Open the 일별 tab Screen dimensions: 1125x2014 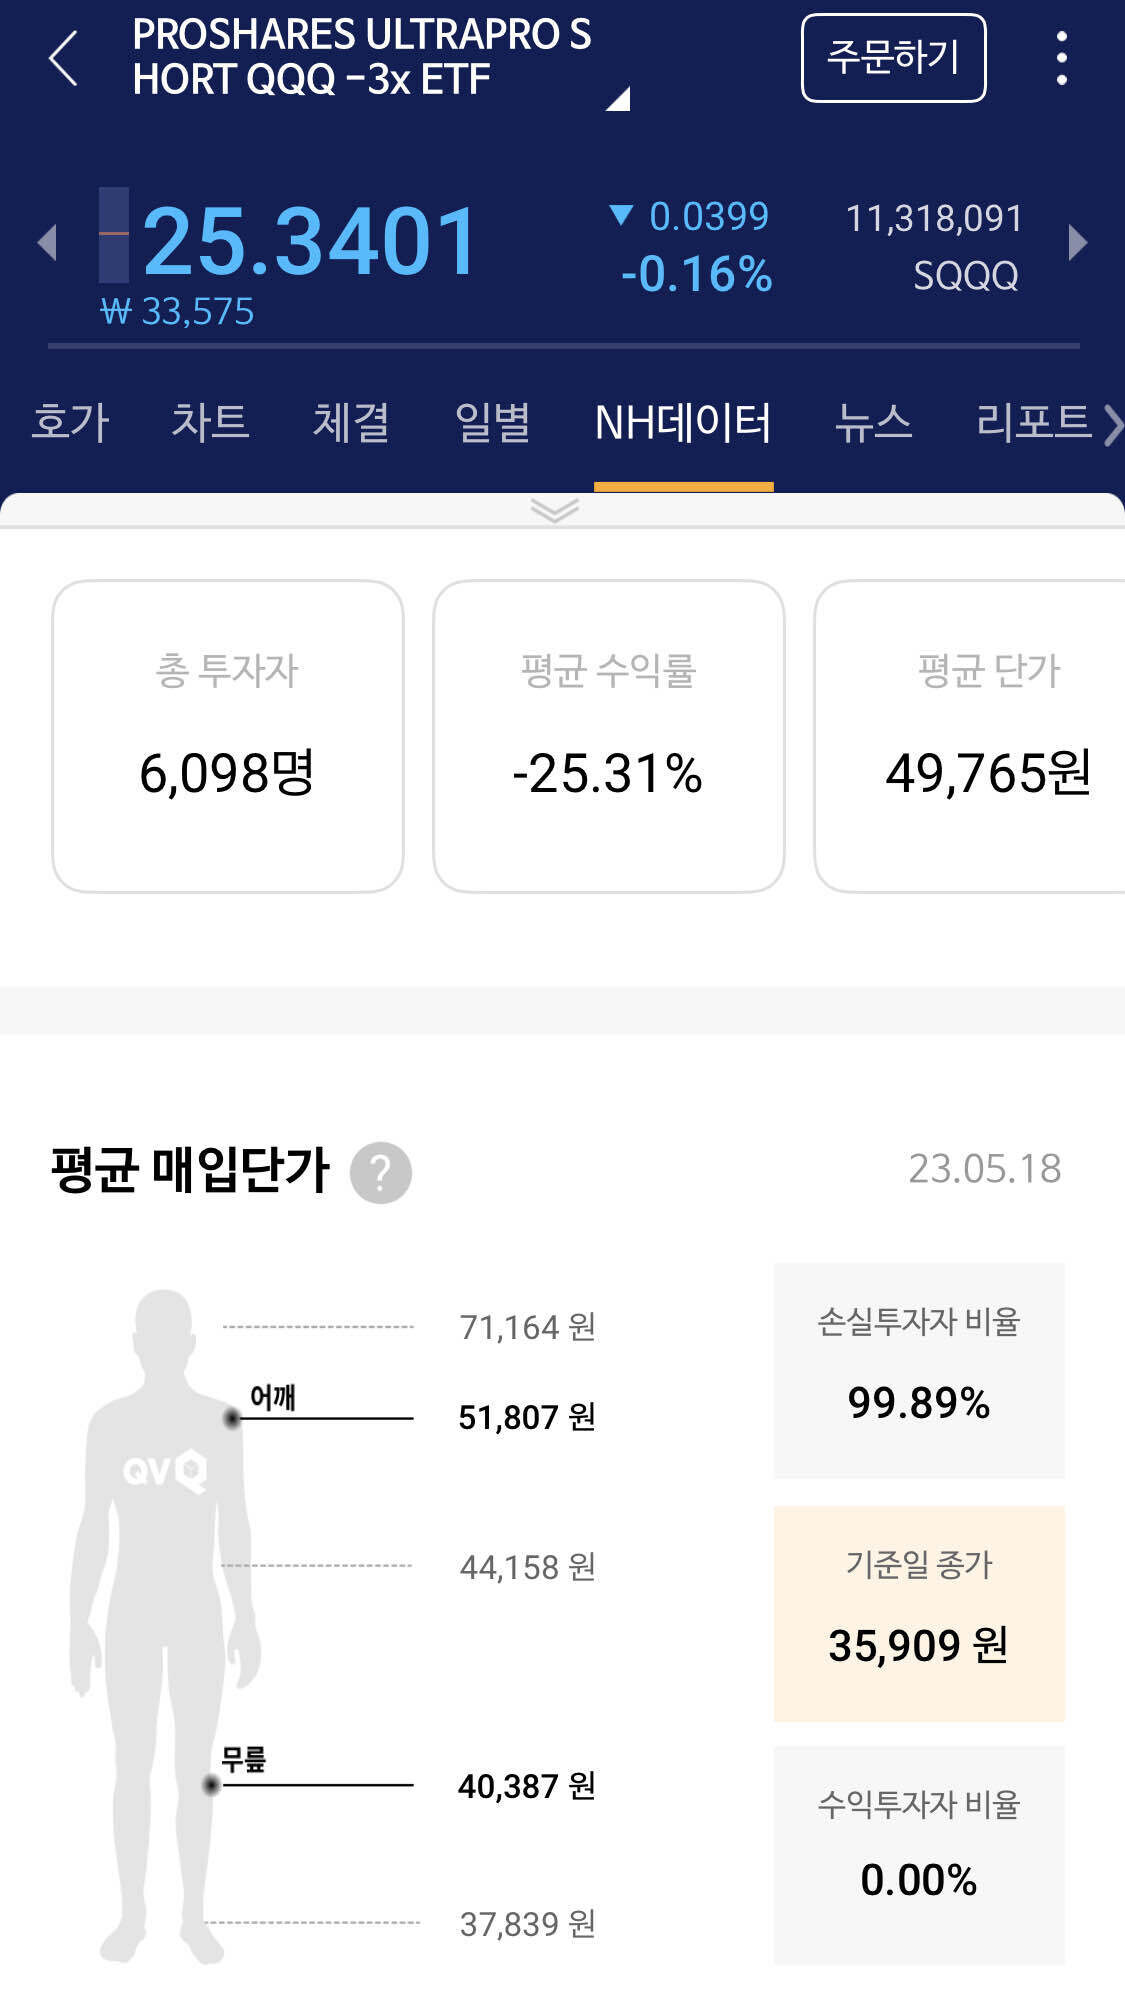(492, 422)
